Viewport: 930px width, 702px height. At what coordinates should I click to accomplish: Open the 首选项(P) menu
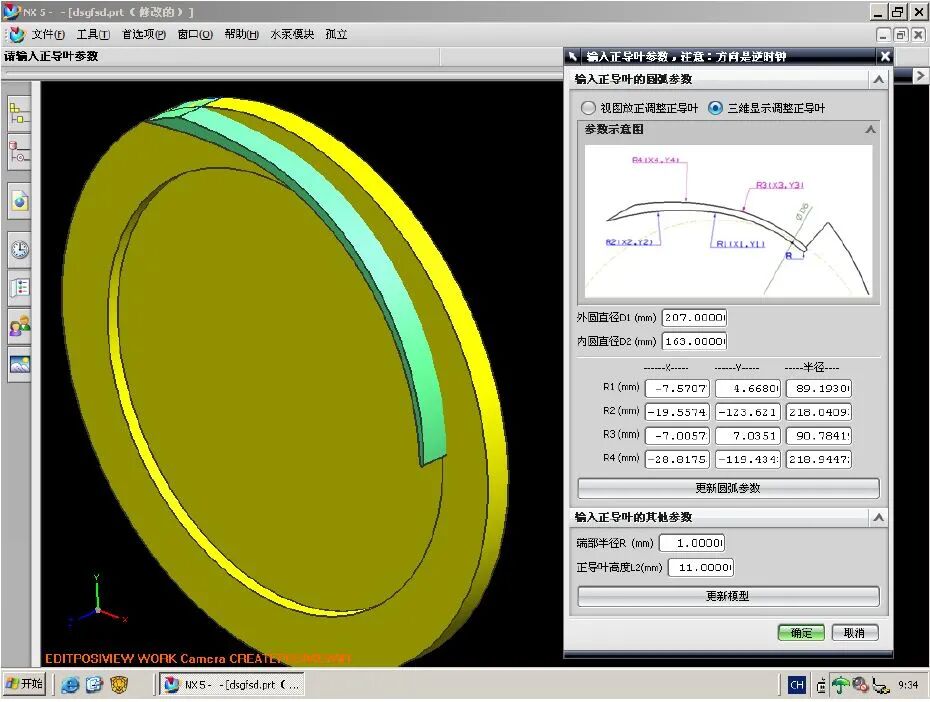(144, 34)
